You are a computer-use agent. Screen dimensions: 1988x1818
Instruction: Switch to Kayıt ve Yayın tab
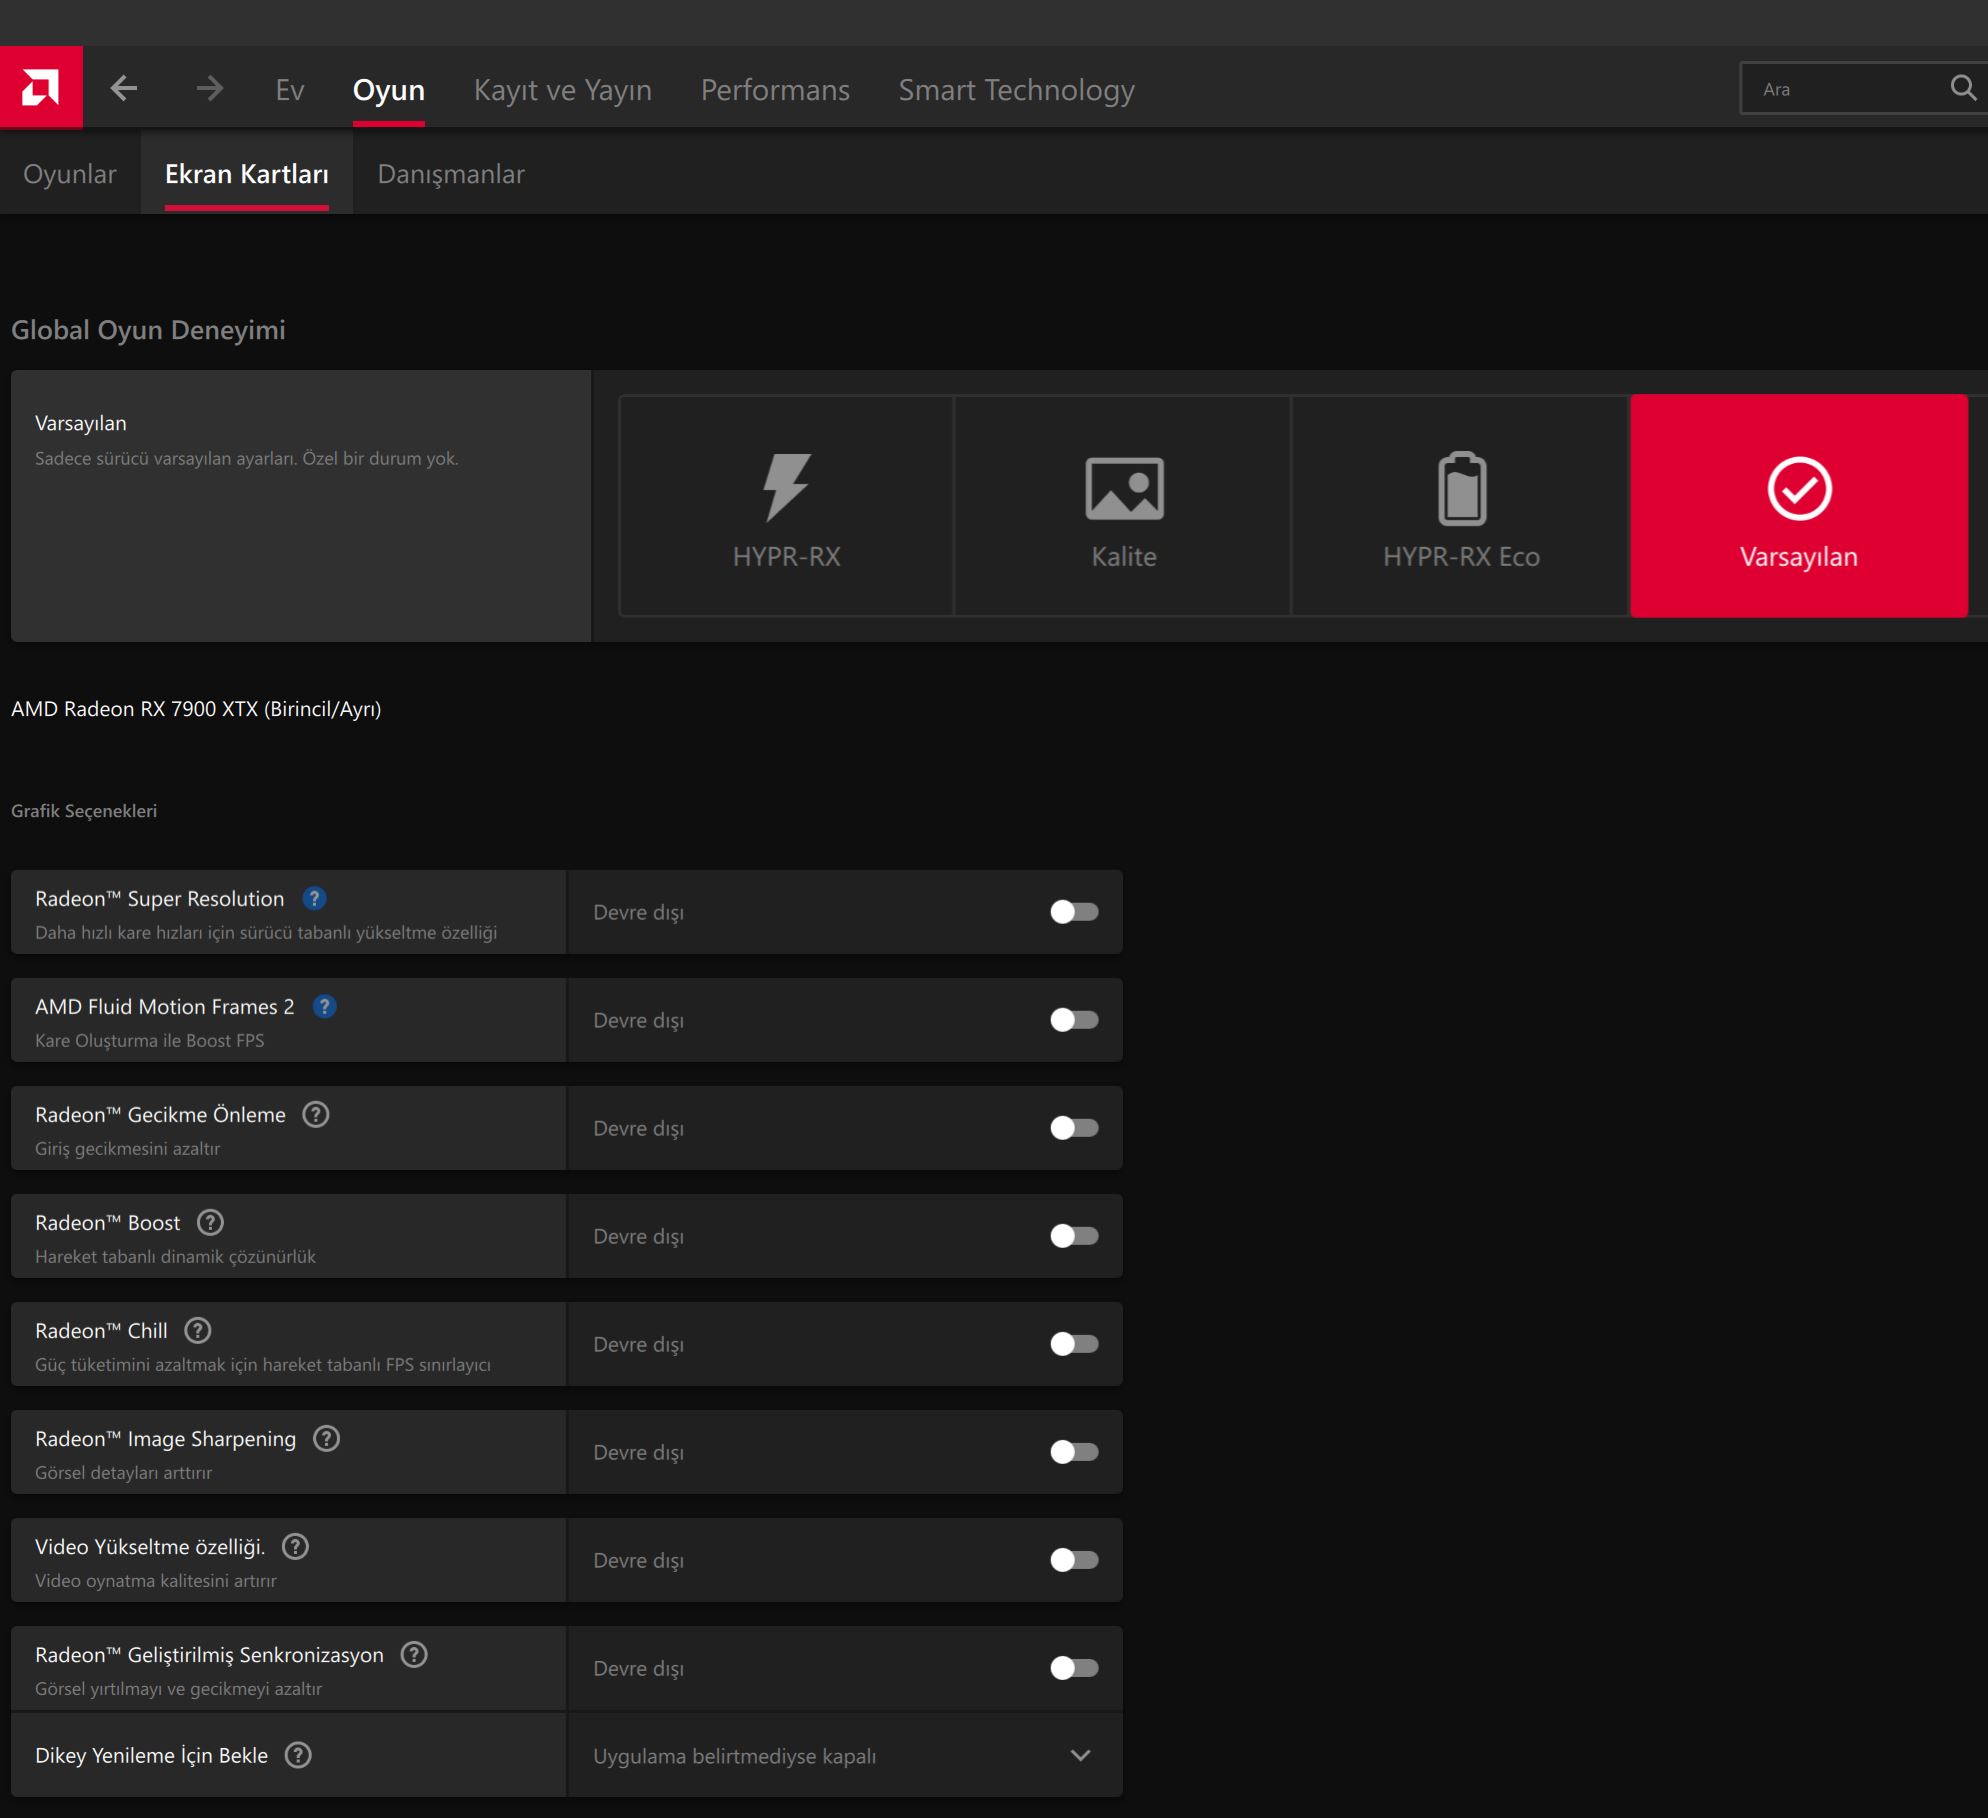point(563,90)
